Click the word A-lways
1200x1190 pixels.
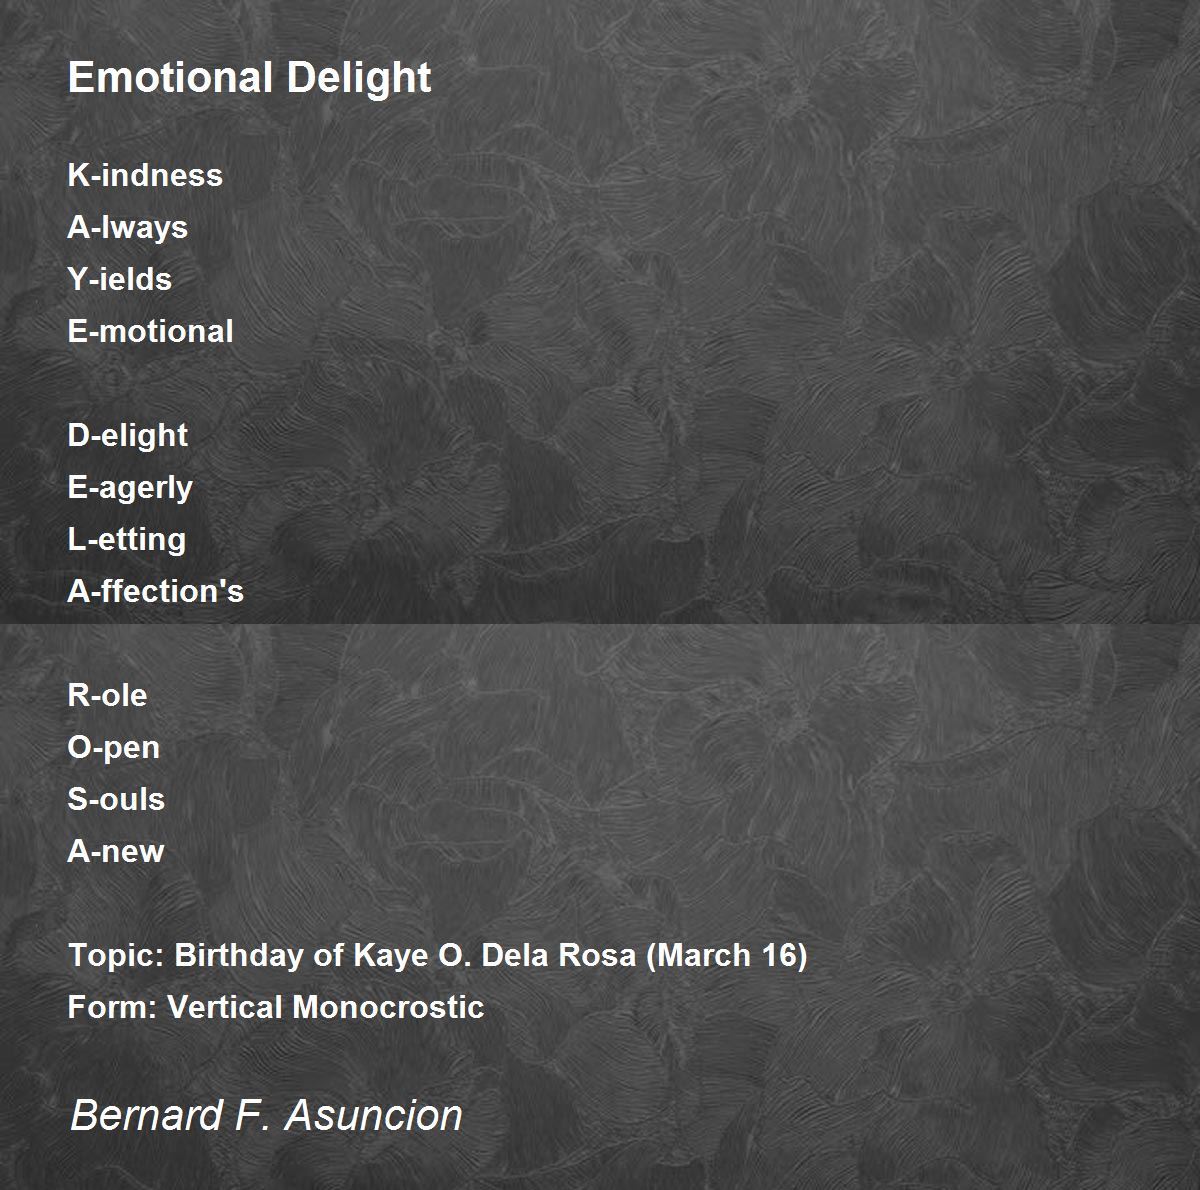[128, 227]
